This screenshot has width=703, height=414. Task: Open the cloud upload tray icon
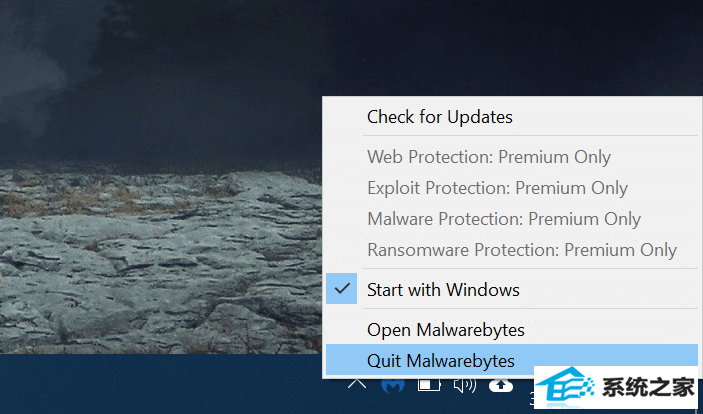coord(501,385)
